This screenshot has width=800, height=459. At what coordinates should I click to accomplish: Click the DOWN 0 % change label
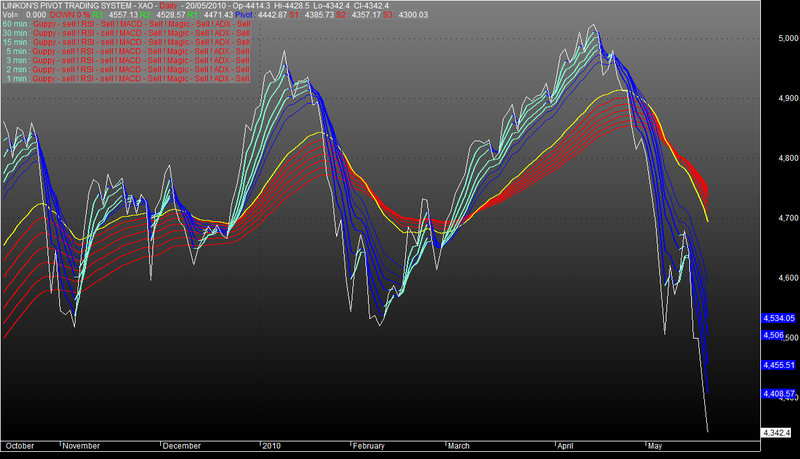pyautogui.click(x=70, y=15)
